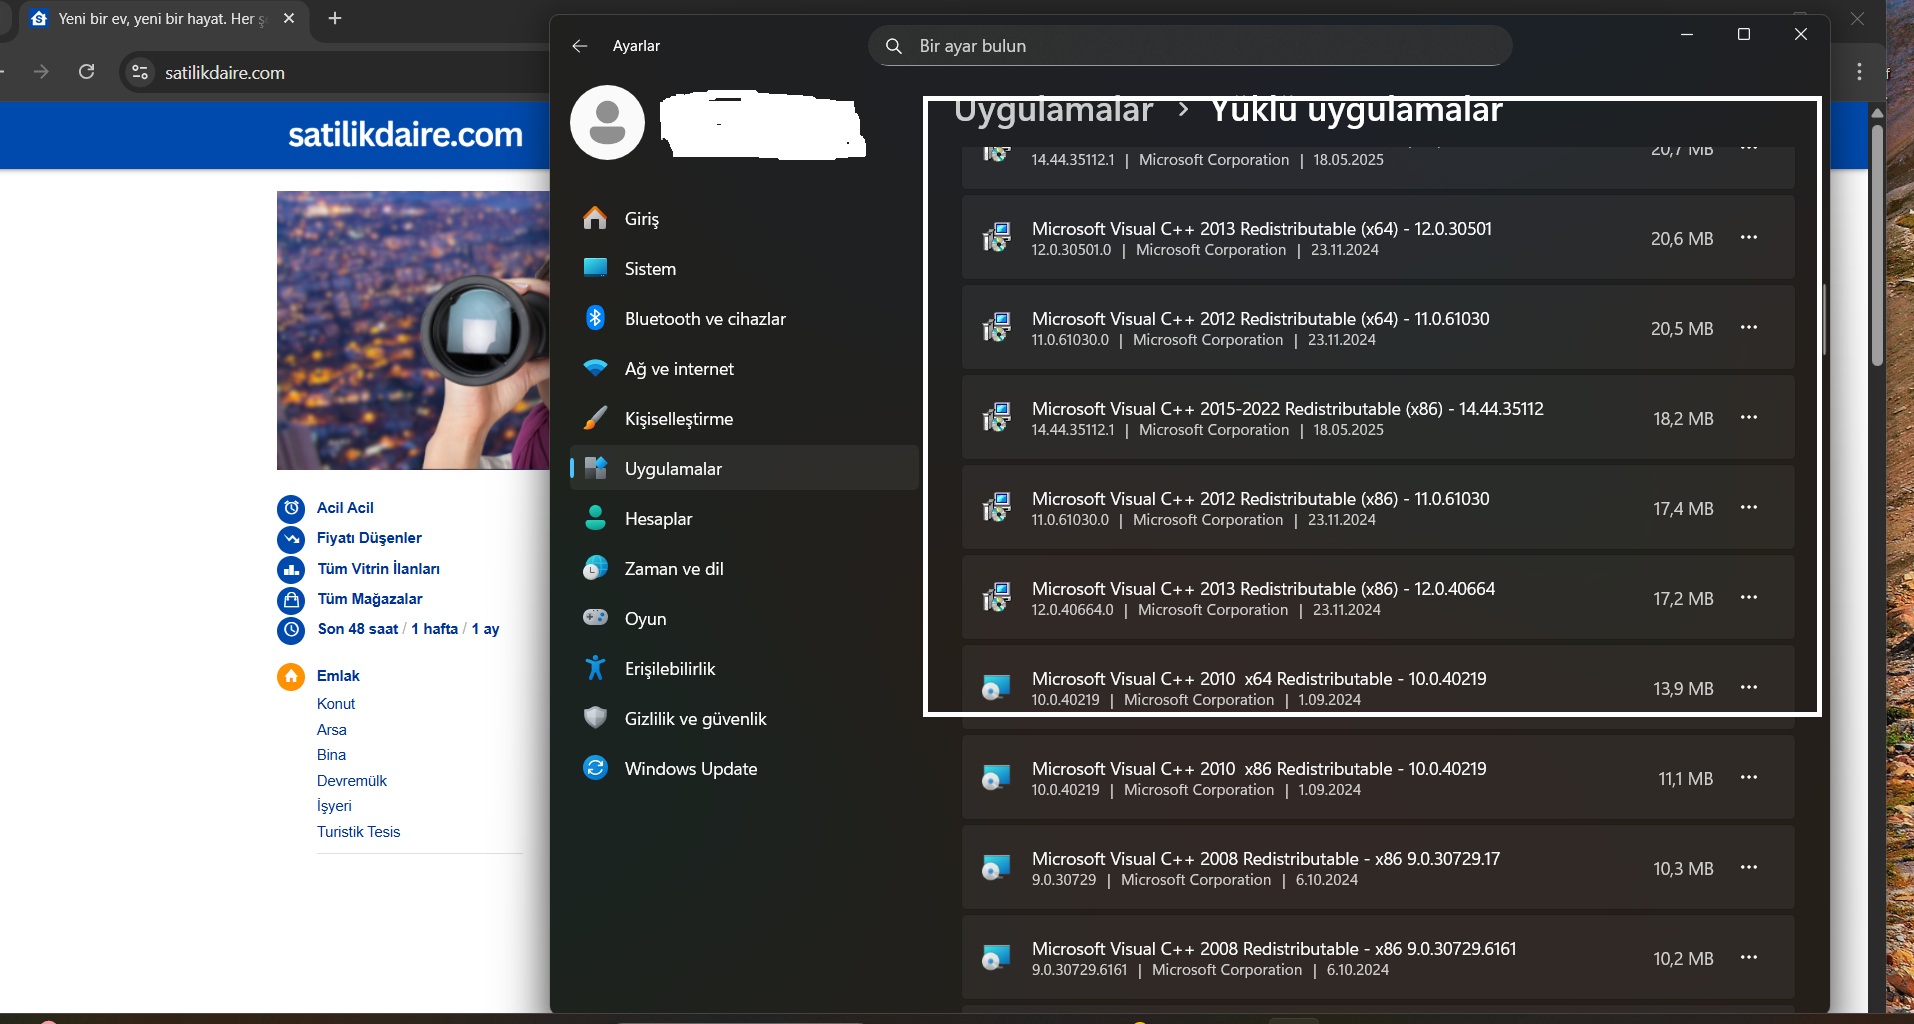Image resolution: width=1914 pixels, height=1024 pixels.
Task: Click the icon for Visual C++ 2008 x86 9.0.30729.17
Action: 996,868
